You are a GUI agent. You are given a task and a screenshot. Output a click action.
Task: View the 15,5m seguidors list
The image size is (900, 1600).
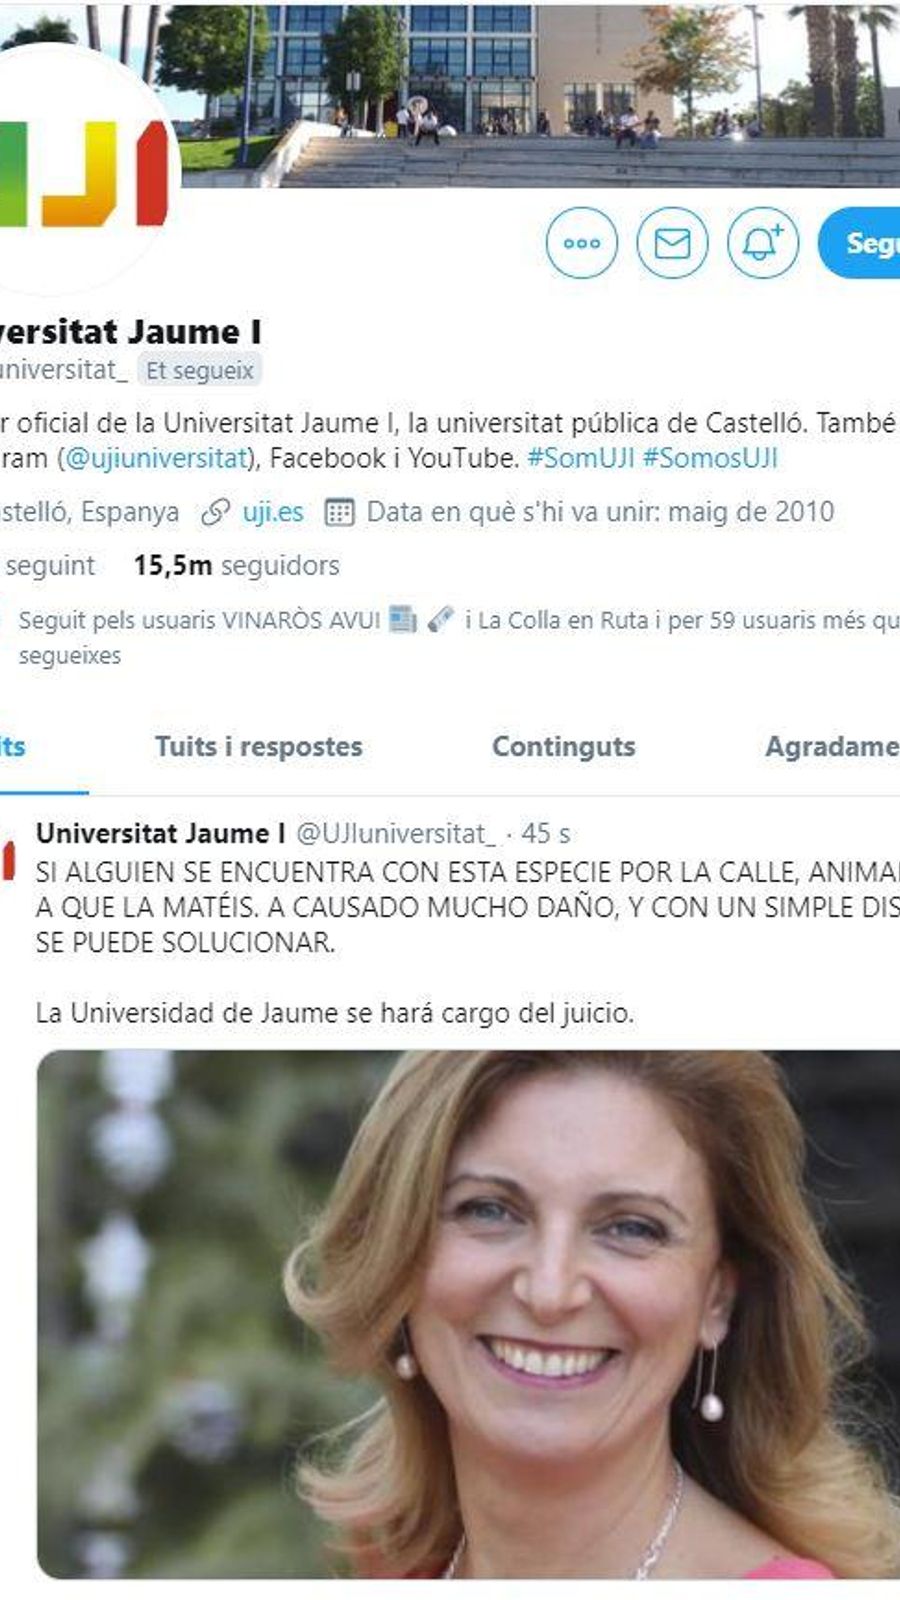(x=237, y=566)
